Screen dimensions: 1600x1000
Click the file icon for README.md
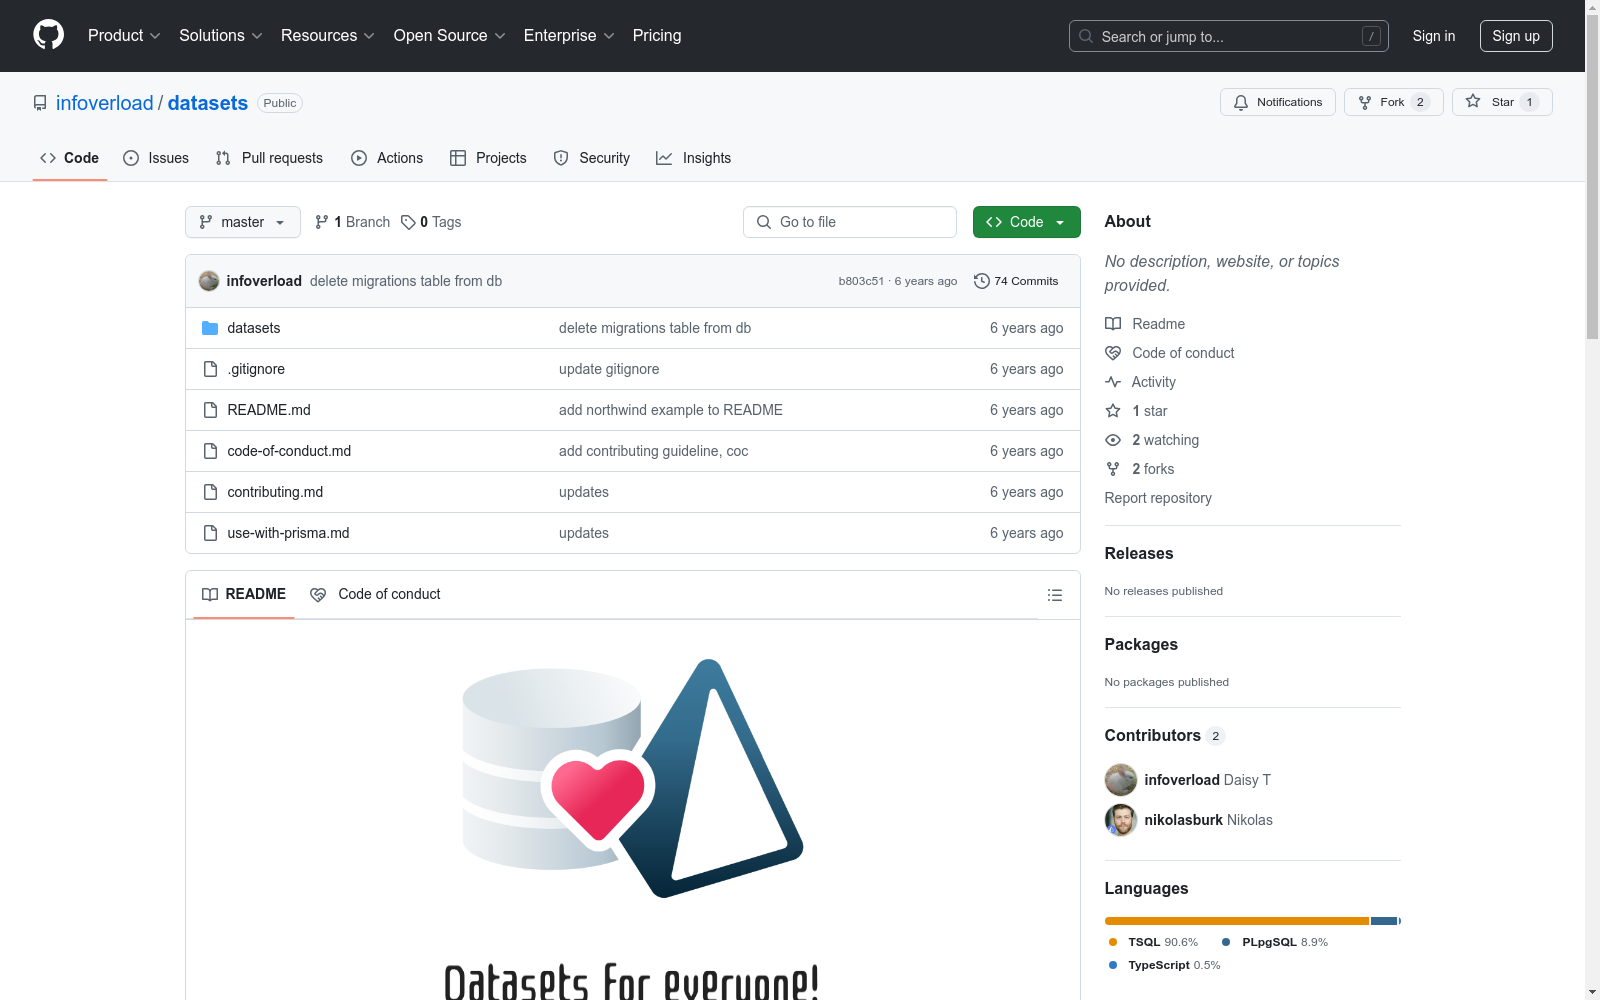(x=210, y=410)
